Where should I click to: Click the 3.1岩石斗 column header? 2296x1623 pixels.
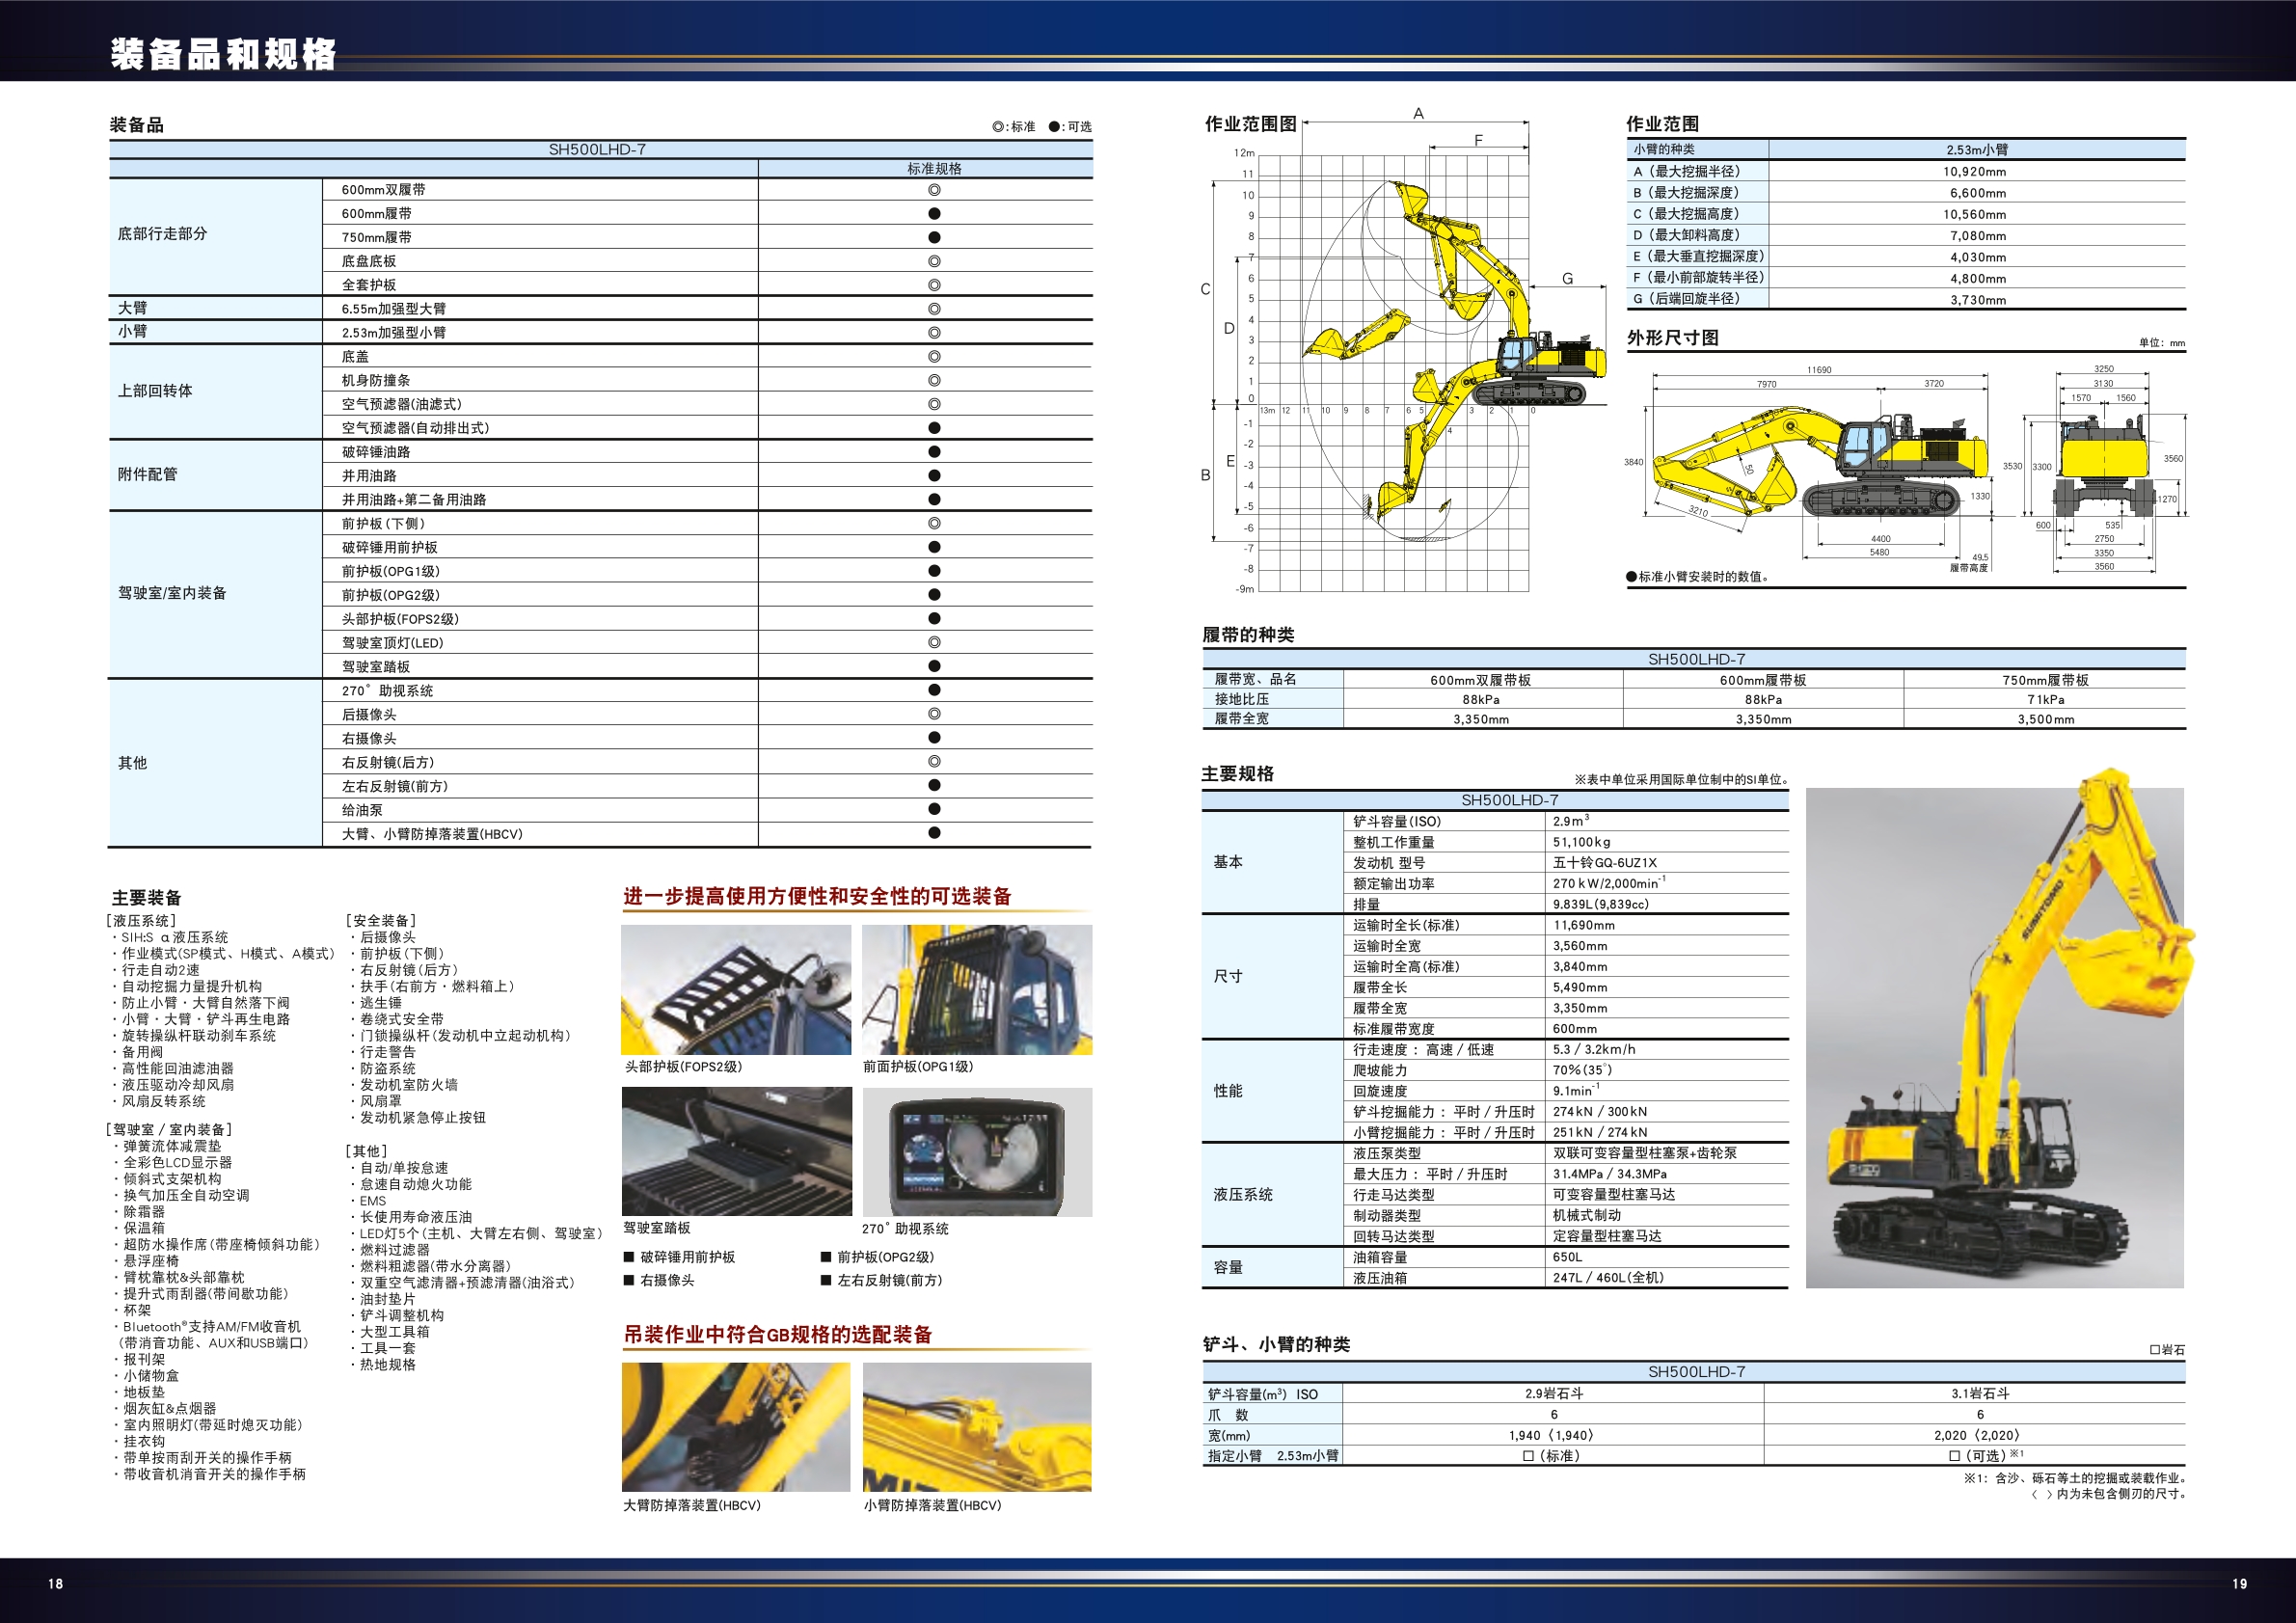1980,1394
